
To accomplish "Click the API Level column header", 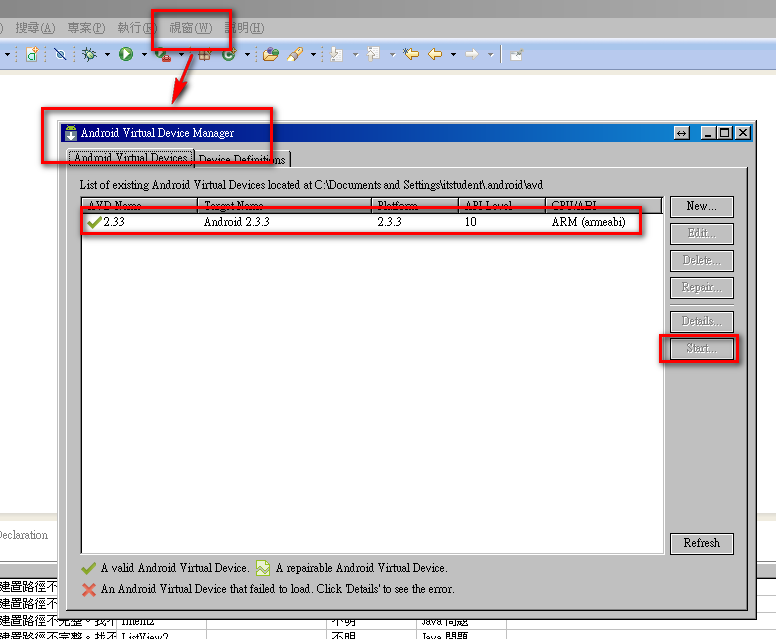I will 502,205.
